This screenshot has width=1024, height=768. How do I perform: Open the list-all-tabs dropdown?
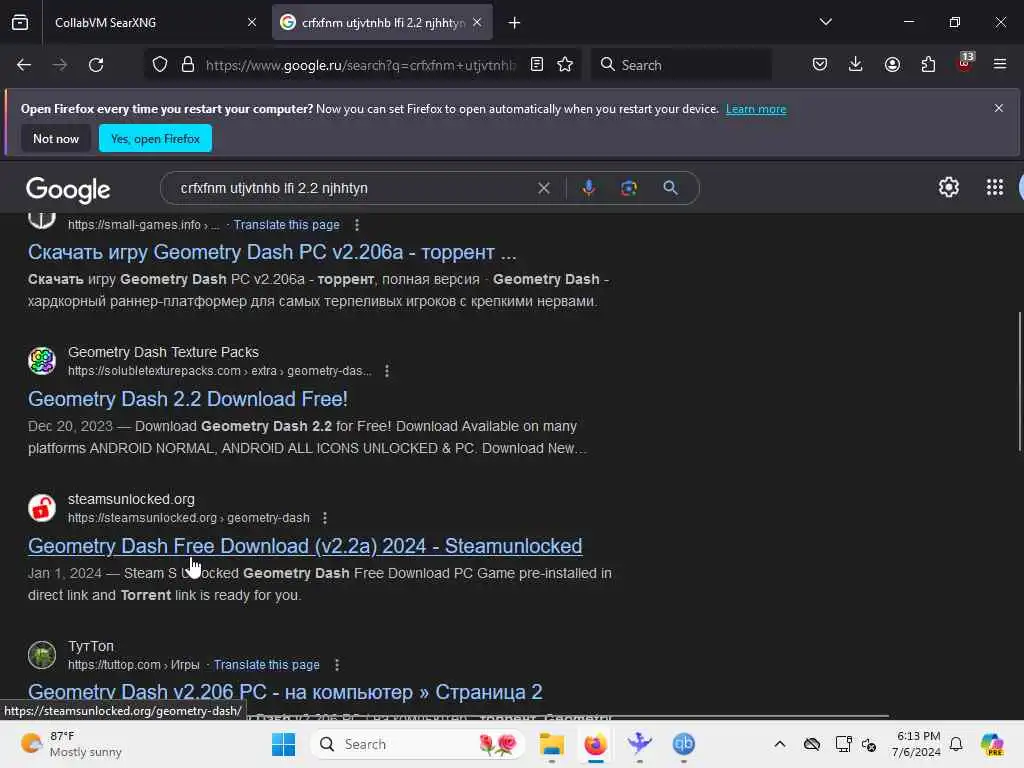point(826,22)
